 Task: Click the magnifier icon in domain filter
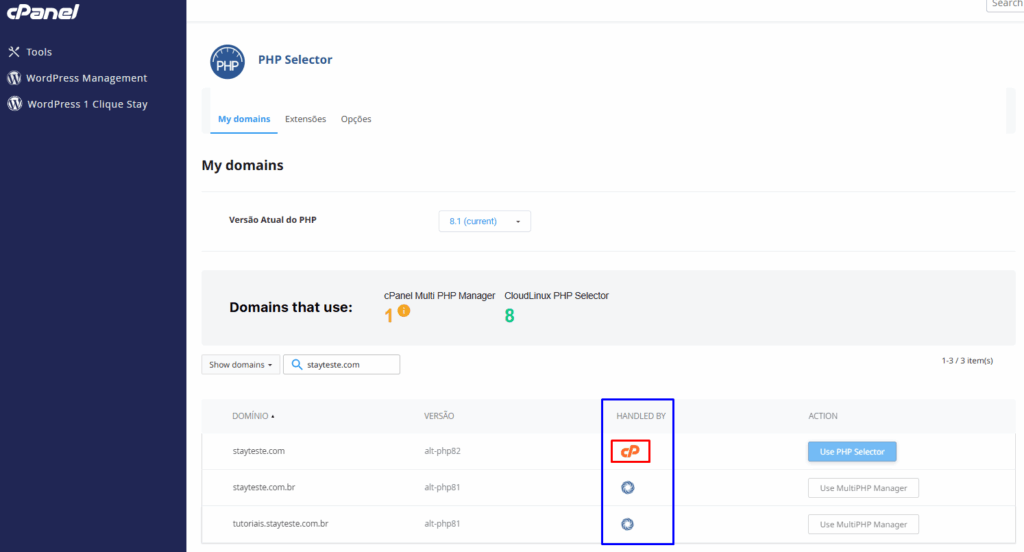point(297,365)
